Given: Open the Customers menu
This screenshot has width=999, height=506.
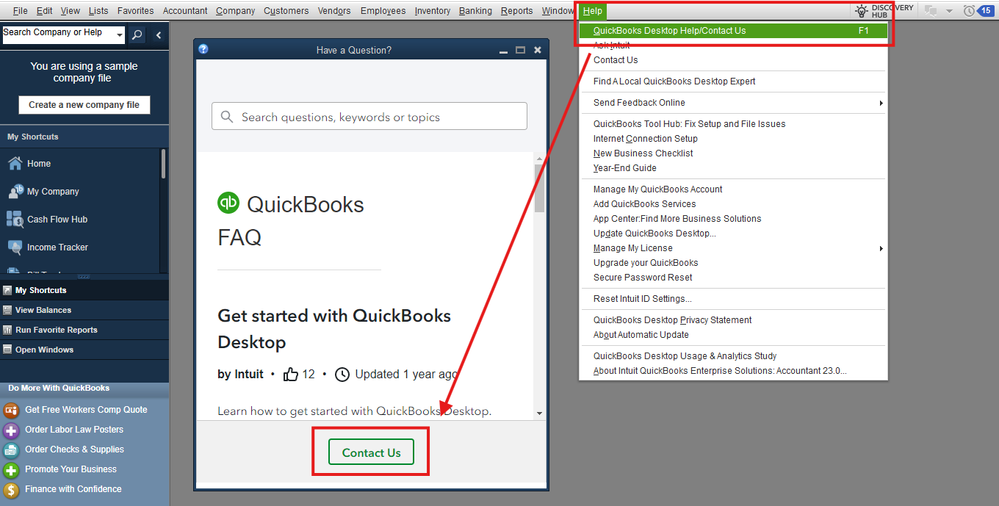Looking at the screenshot, I should coord(286,11).
